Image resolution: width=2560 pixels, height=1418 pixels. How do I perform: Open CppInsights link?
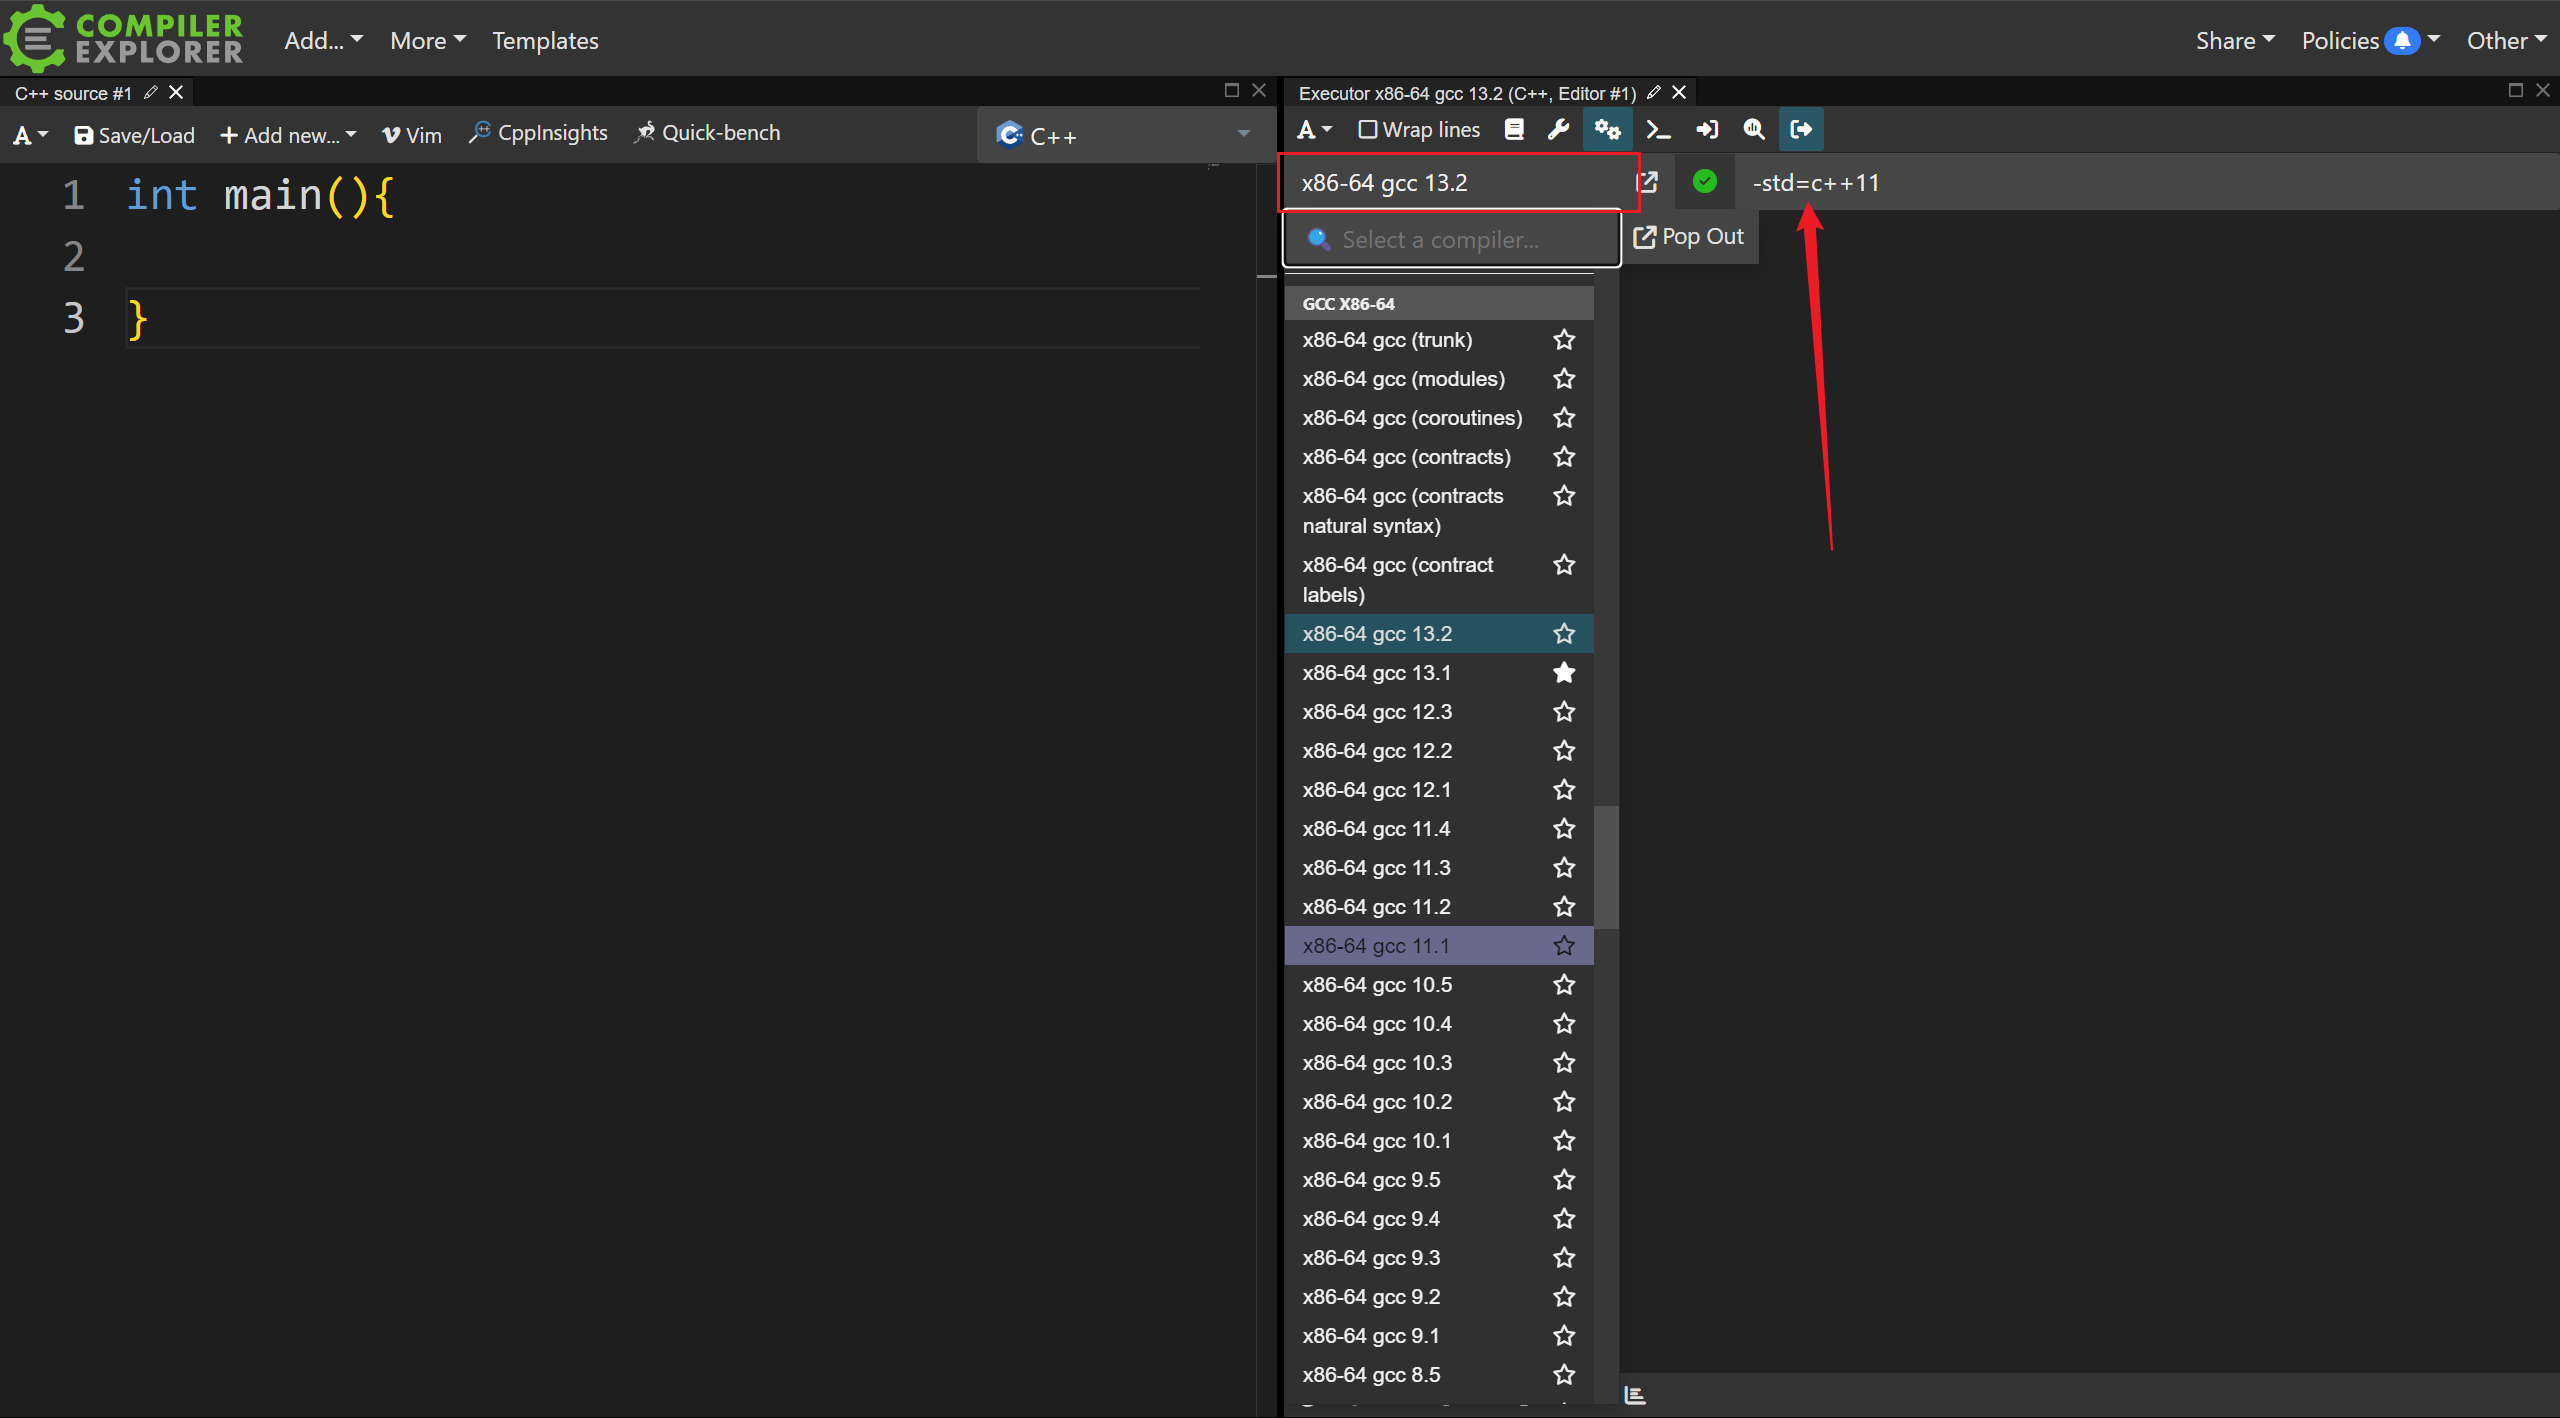[539, 133]
